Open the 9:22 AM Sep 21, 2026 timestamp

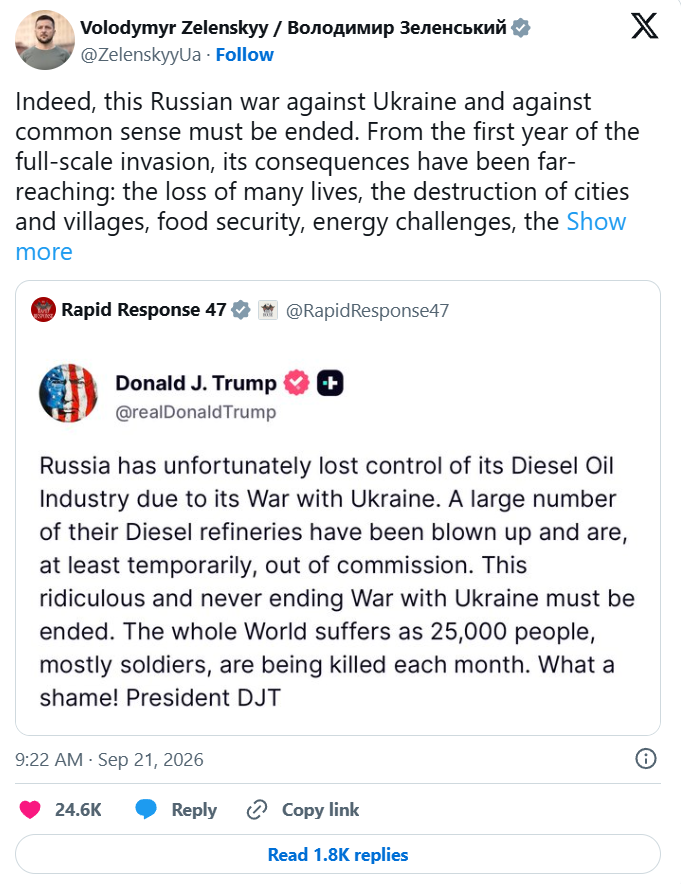click(x=109, y=759)
